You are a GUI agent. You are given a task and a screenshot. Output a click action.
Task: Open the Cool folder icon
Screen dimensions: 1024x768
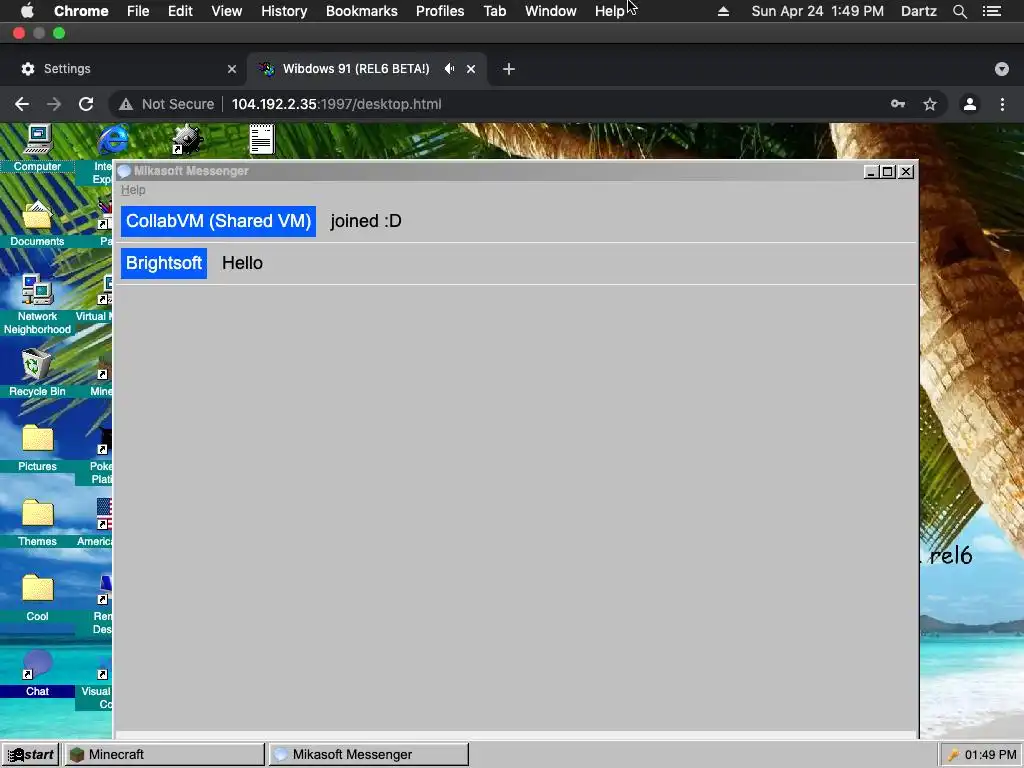(37, 598)
